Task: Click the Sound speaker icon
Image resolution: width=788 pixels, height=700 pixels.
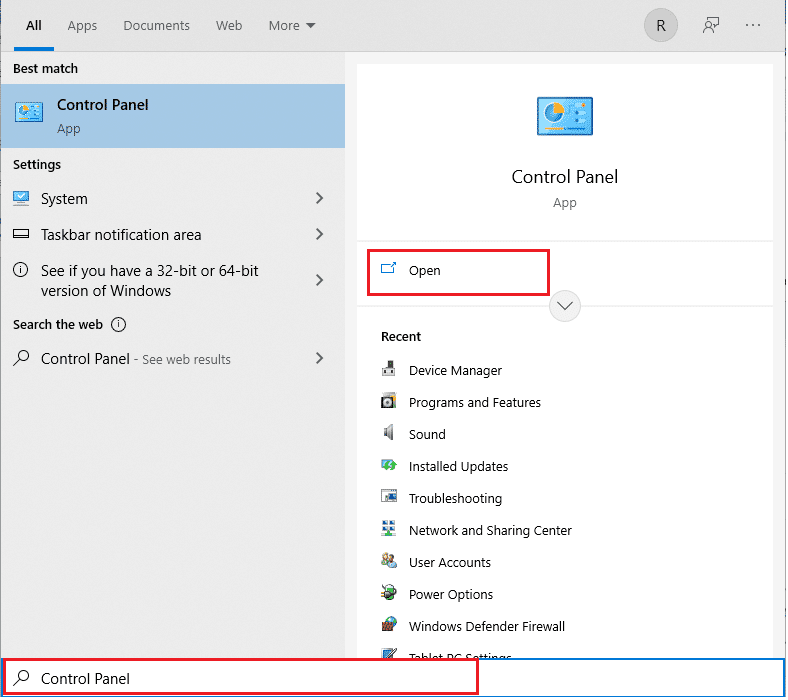Action: (389, 434)
